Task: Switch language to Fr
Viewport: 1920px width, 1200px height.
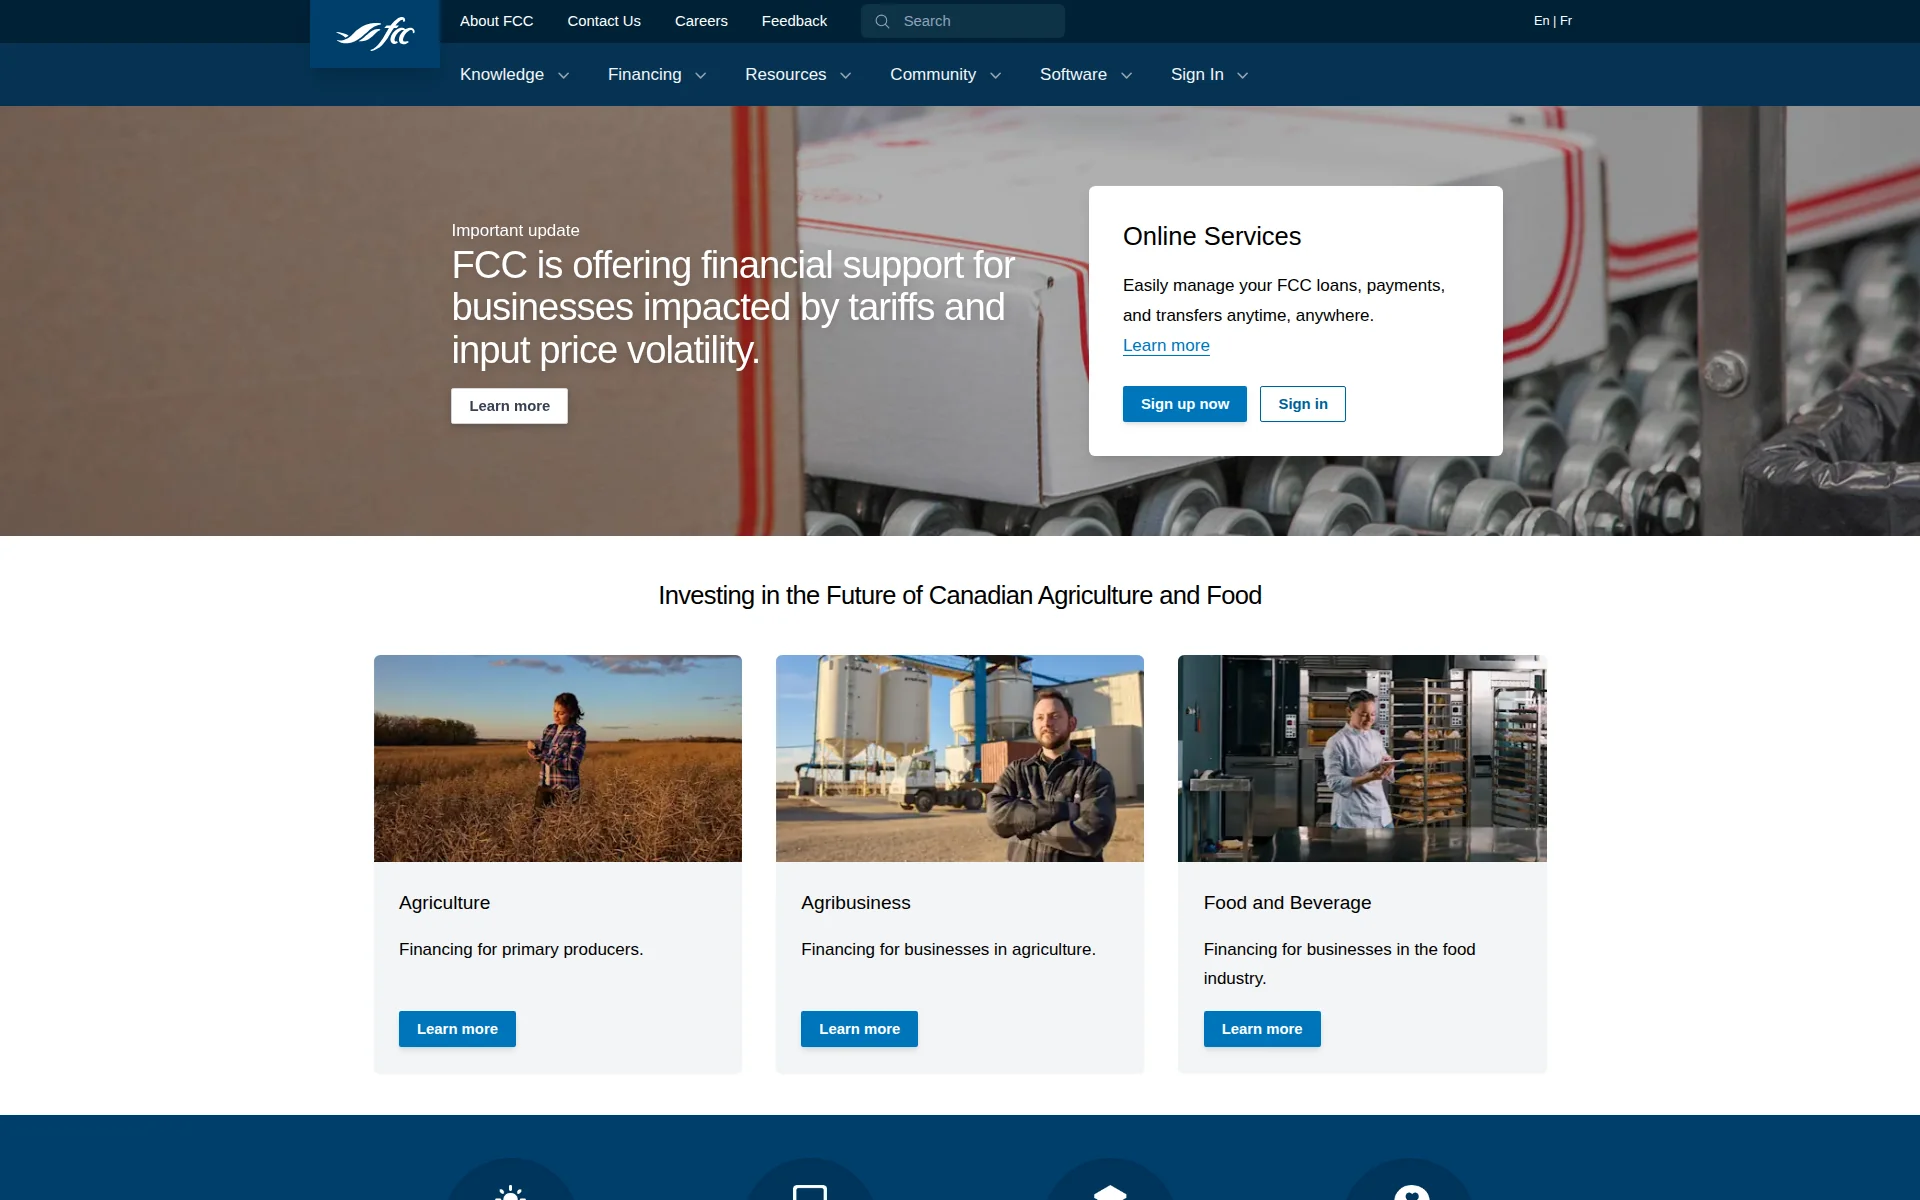Action: pos(1566,21)
